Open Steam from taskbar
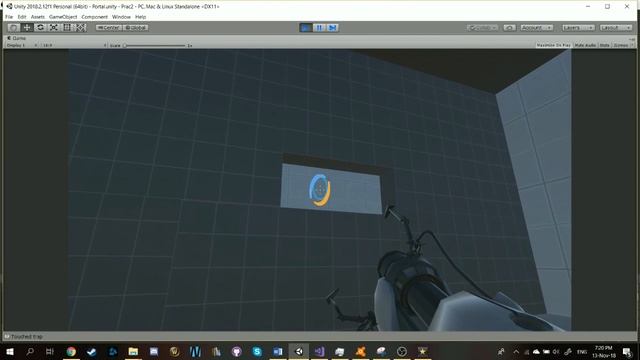This screenshot has width=640, height=360. [91, 351]
